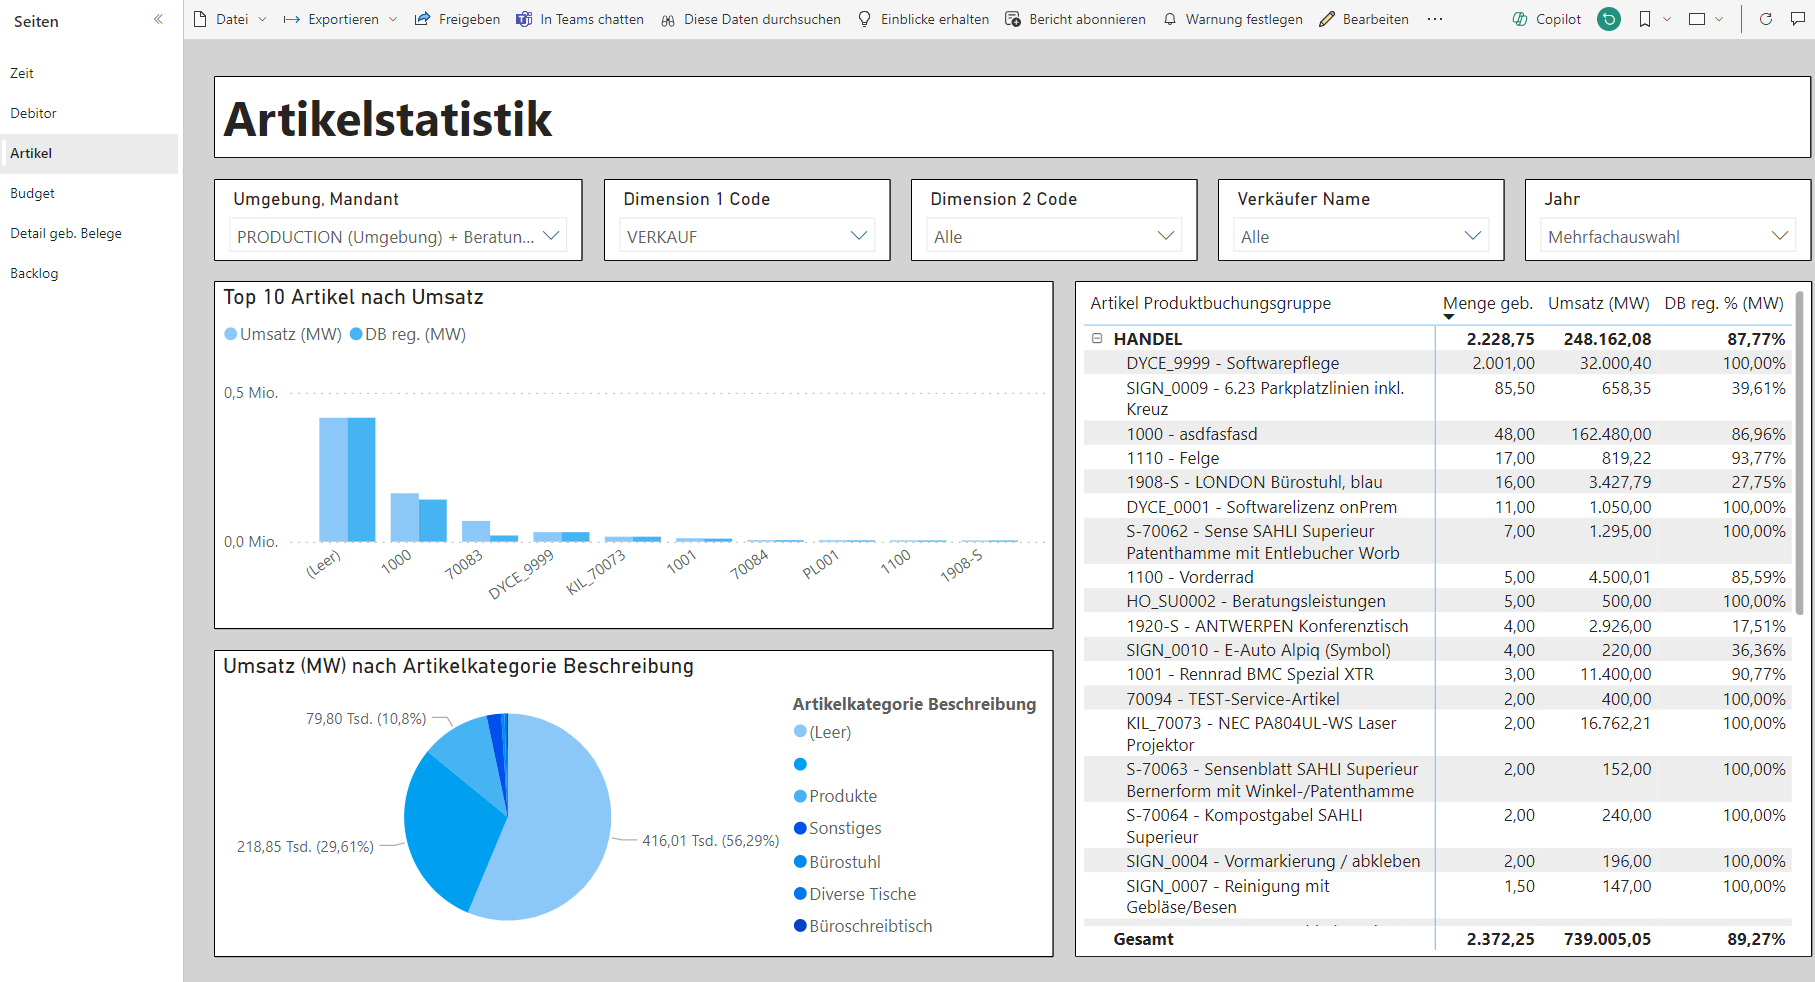Click the Bearbeiten button
The image size is (1815, 982).
pos(1364,19)
